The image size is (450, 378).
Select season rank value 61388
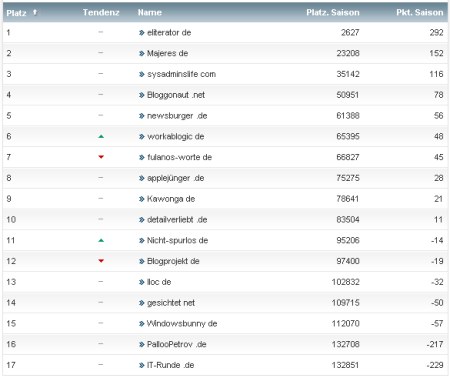(x=348, y=116)
